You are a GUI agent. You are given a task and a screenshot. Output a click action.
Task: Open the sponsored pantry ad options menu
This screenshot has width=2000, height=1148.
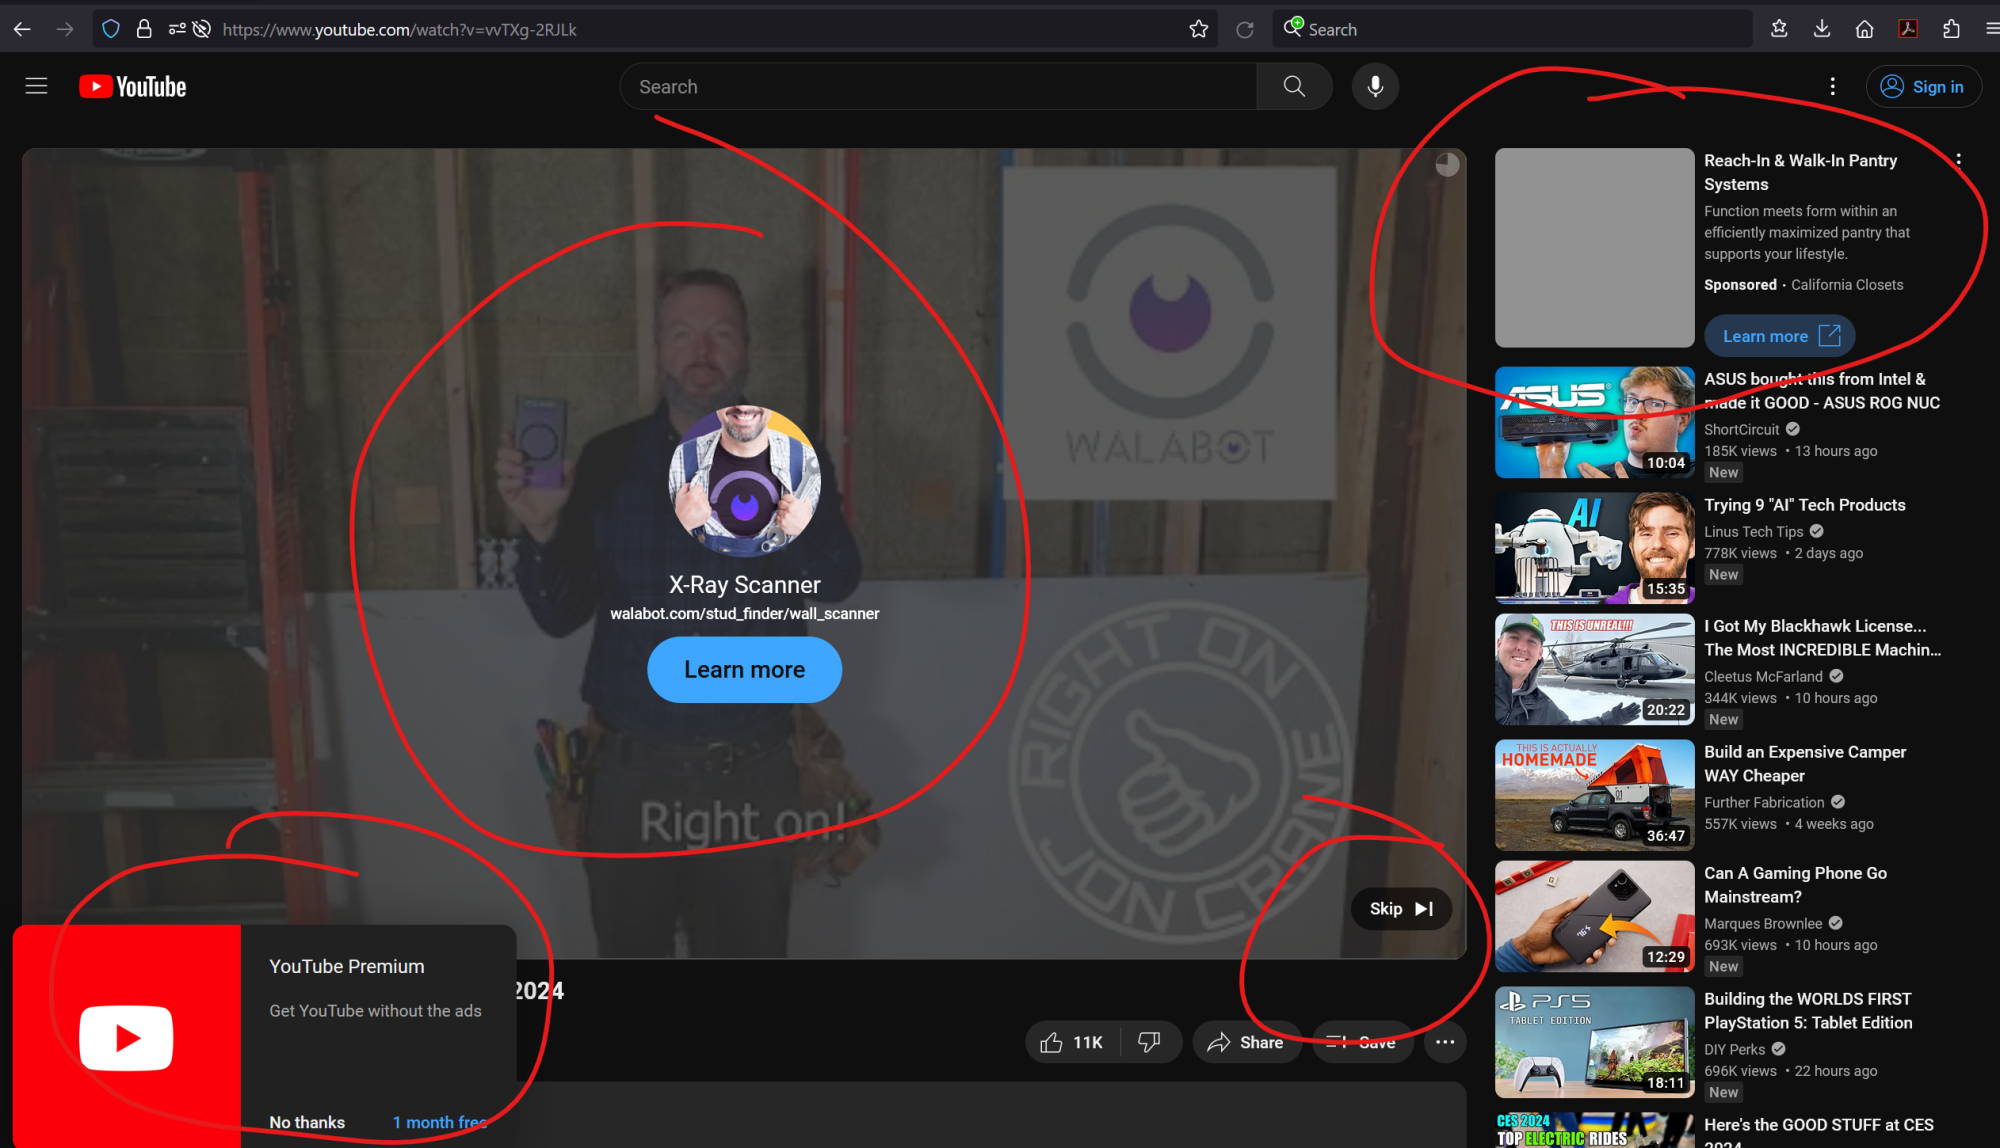(x=1959, y=158)
